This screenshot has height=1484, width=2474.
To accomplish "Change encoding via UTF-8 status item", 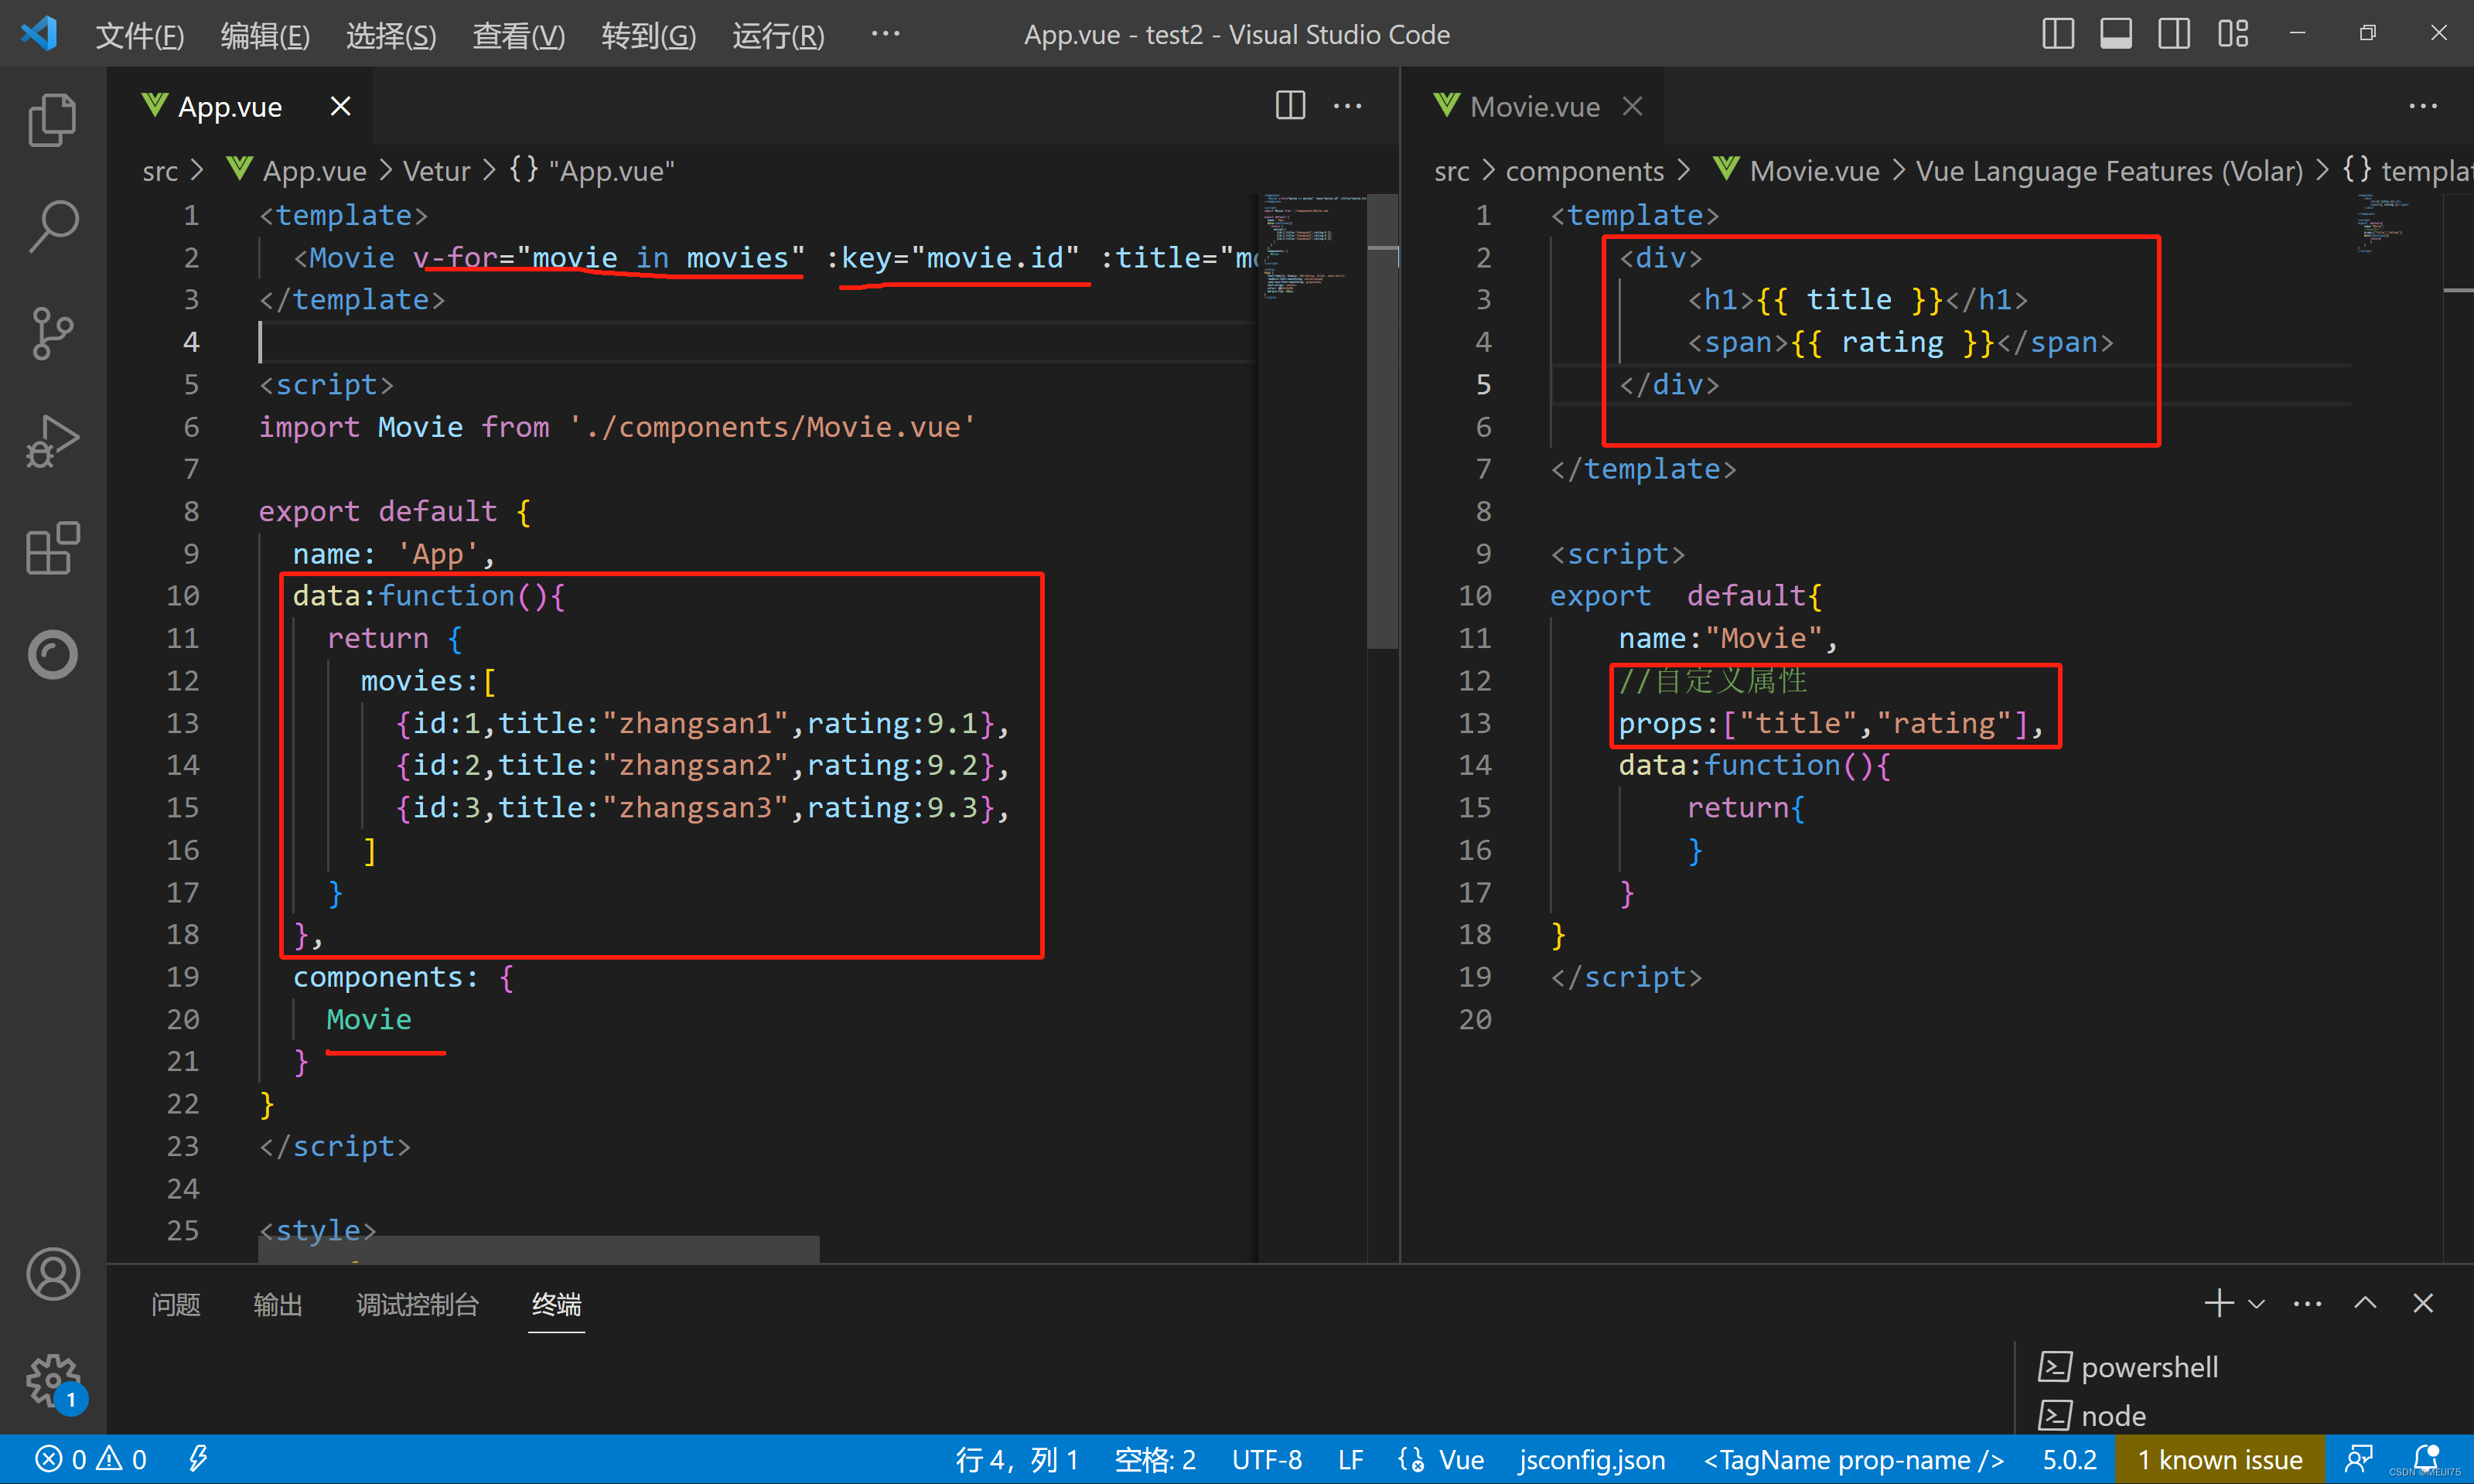I will pyautogui.click(x=1267, y=1460).
